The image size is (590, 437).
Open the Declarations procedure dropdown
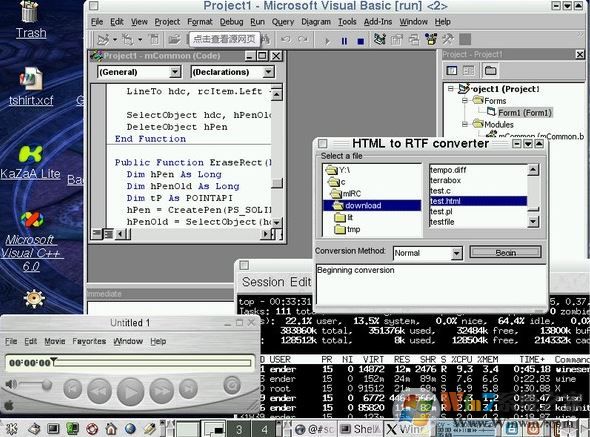coord(268,72)
